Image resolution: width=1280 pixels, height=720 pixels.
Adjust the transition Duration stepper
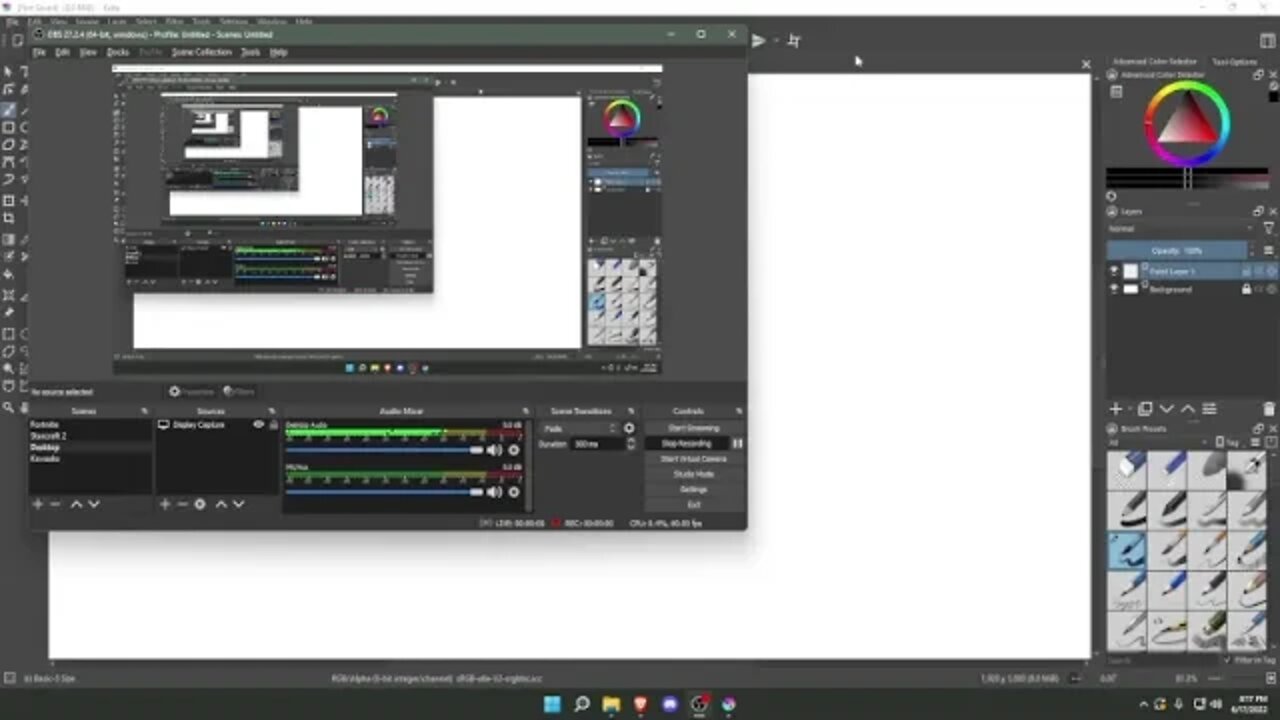coord(630,443)
